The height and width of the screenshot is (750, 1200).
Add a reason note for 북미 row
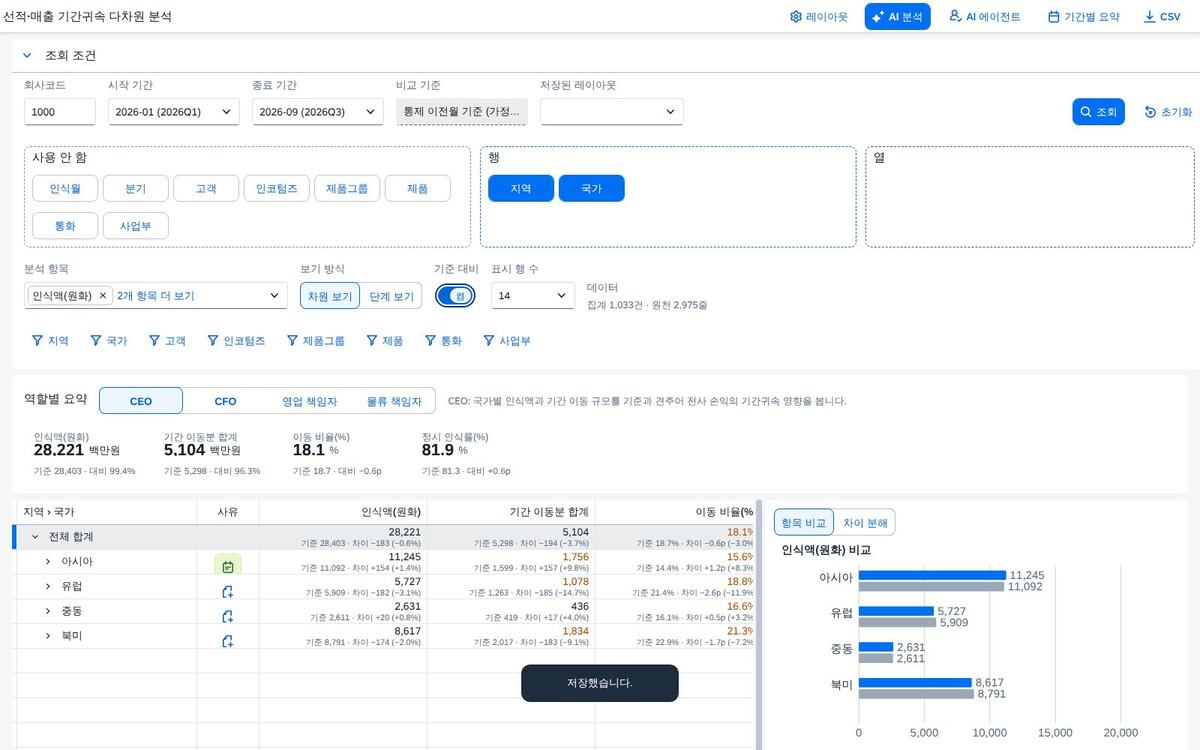tap(228, 640)
